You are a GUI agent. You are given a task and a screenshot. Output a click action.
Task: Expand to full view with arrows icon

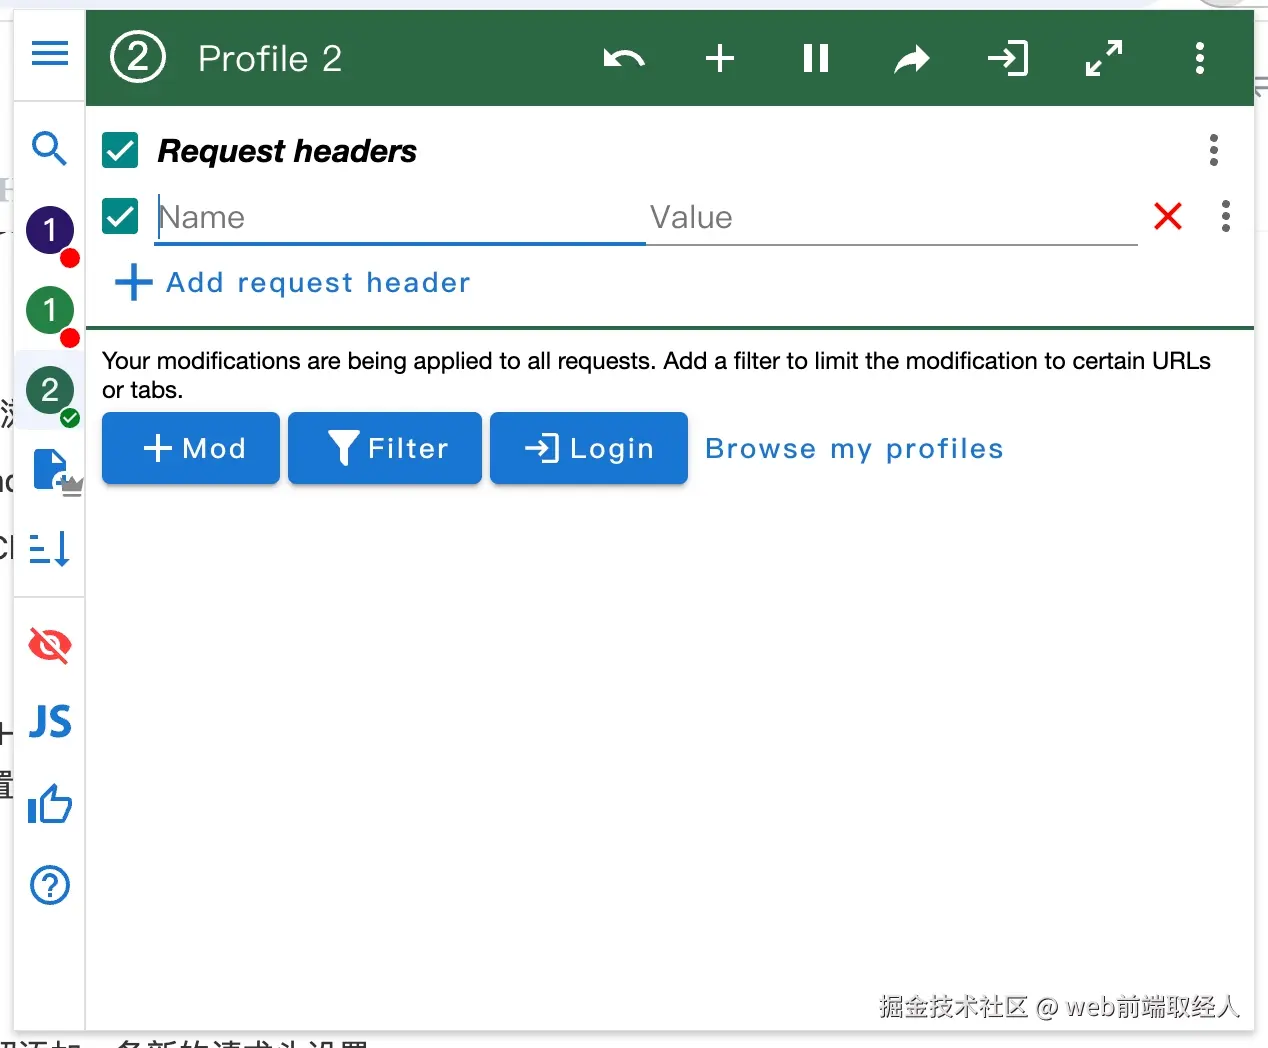(x=1104, y=58)
